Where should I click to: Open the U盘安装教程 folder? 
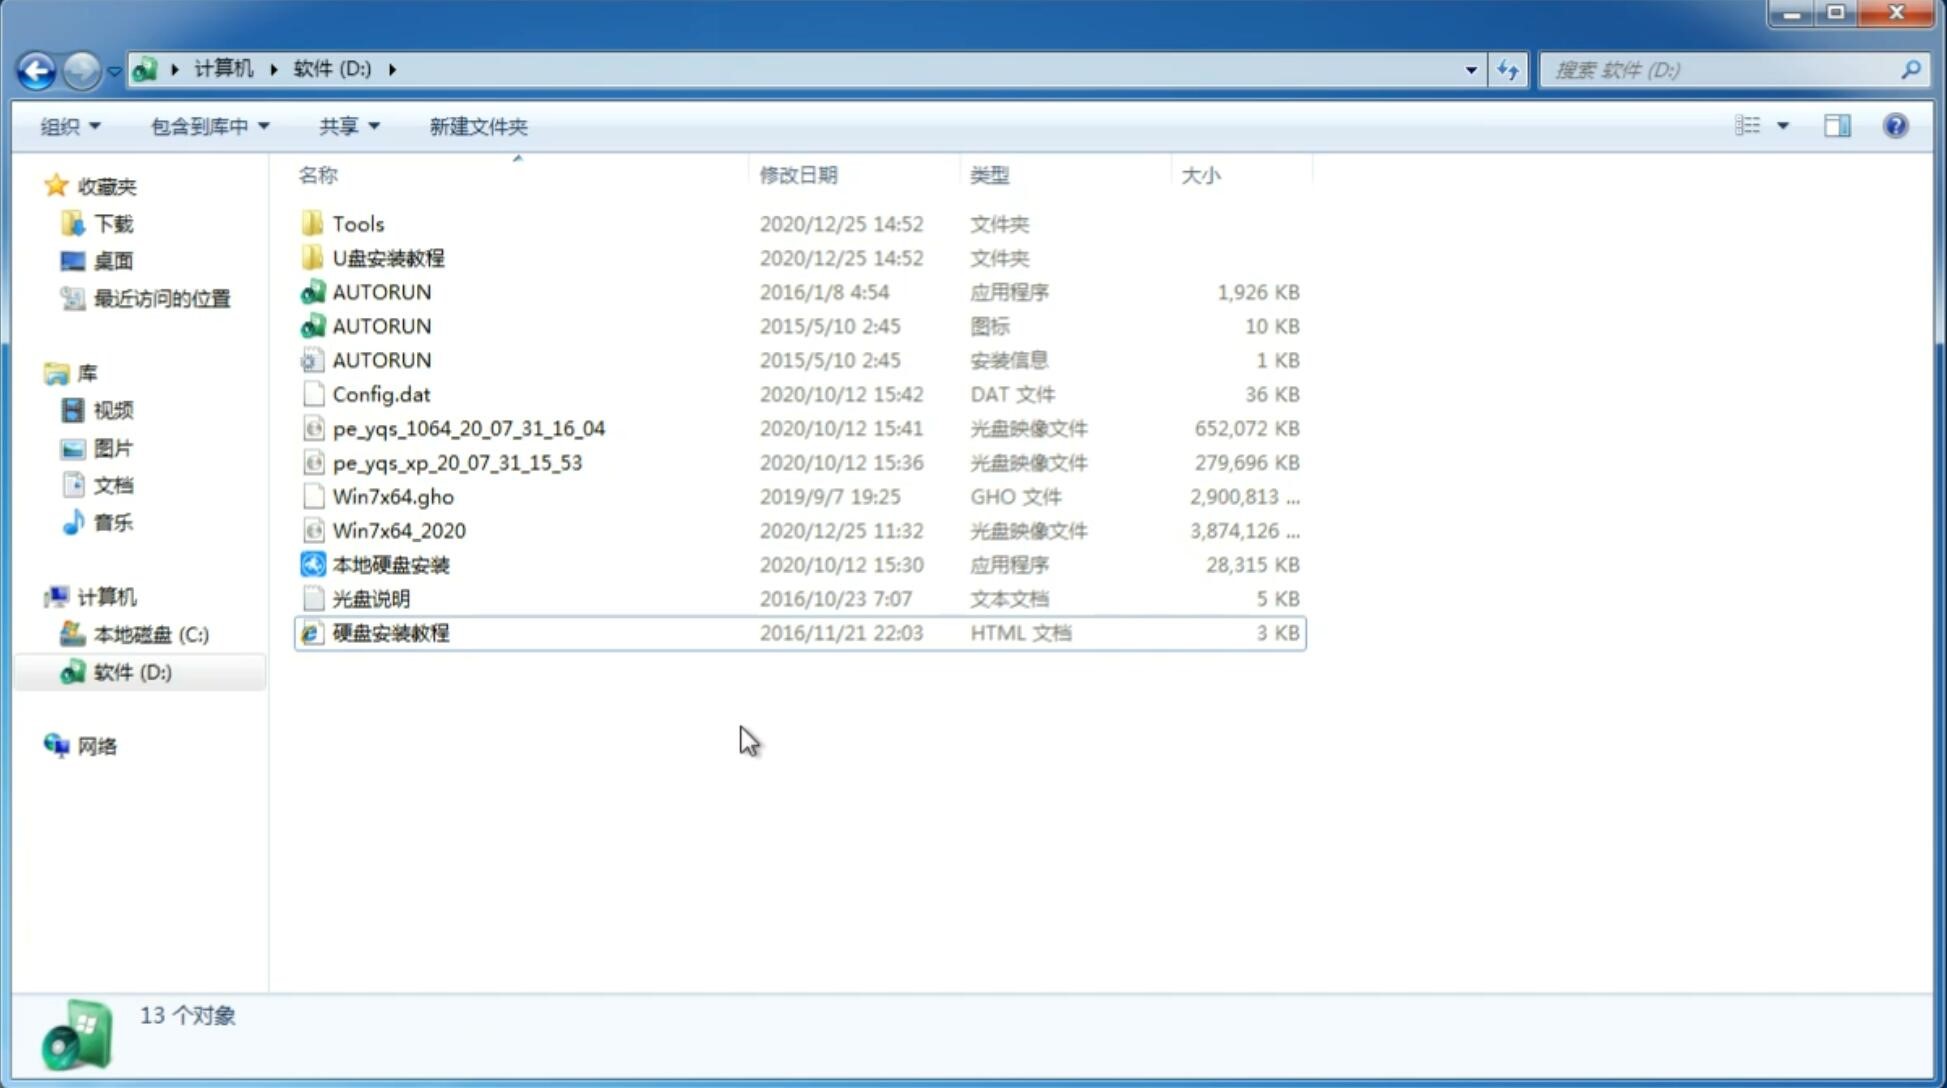click(x=388, y=257)
